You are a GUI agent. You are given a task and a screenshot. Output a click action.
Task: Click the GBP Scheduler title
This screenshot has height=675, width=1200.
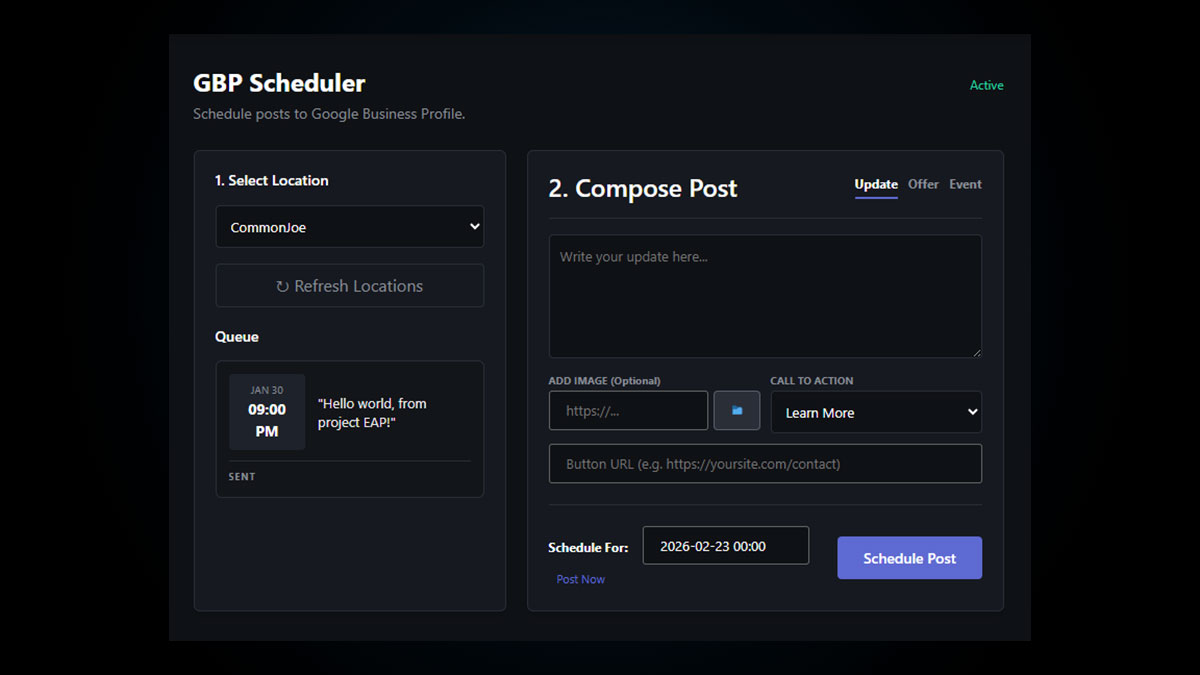tap(279, 83)
